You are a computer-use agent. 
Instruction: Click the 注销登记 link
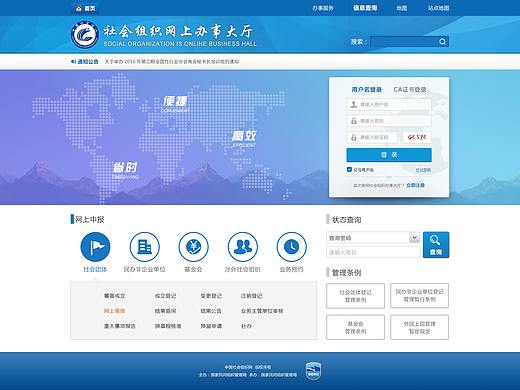coord(252,296)
